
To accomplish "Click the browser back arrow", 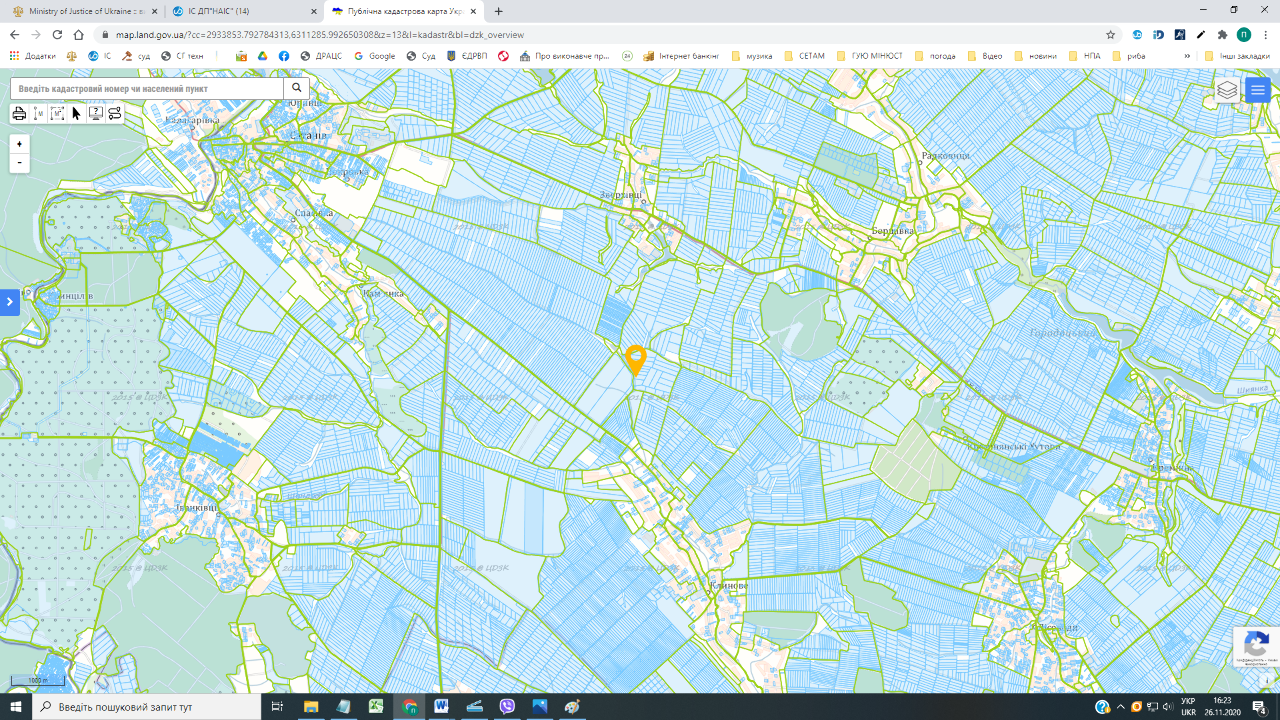I will 14,34.
